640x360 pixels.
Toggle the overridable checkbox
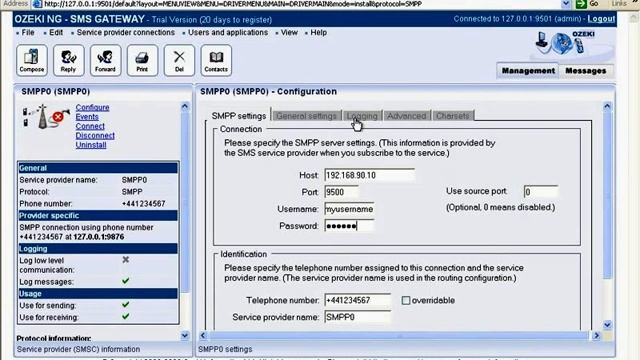(x=406, y=300)
